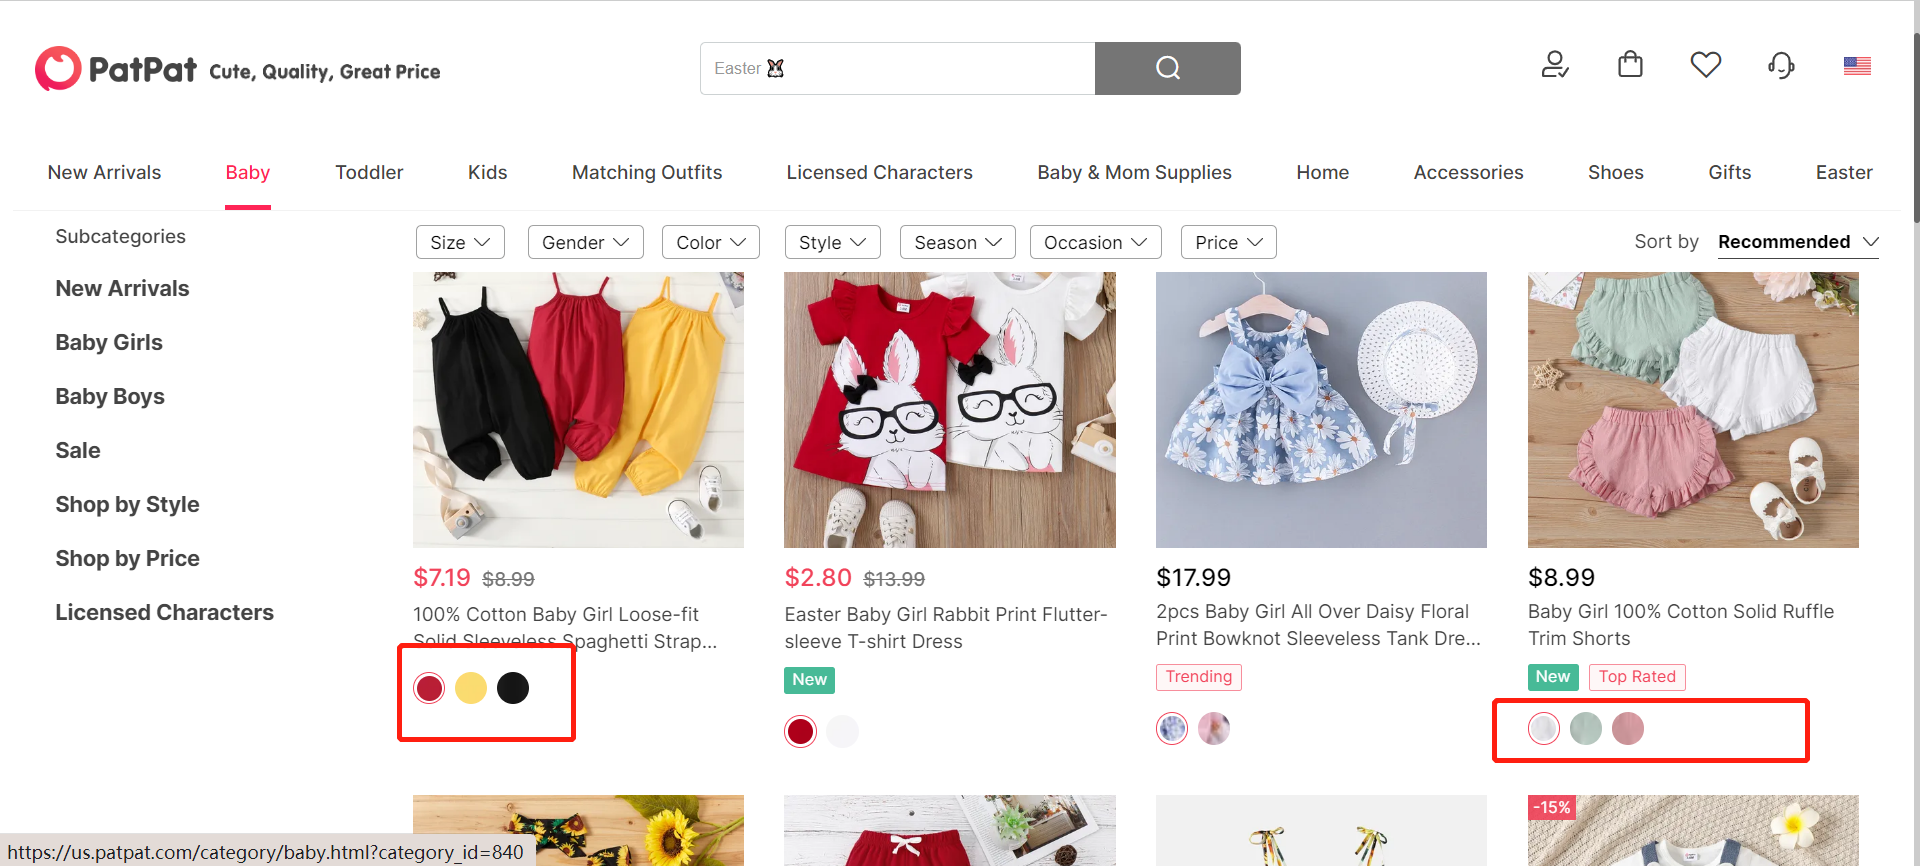This screenshot has height=866, width=1920.
Task: Select yellow swatch for spaghetti strap jumpsuit
Action: (x=471, y=688)
